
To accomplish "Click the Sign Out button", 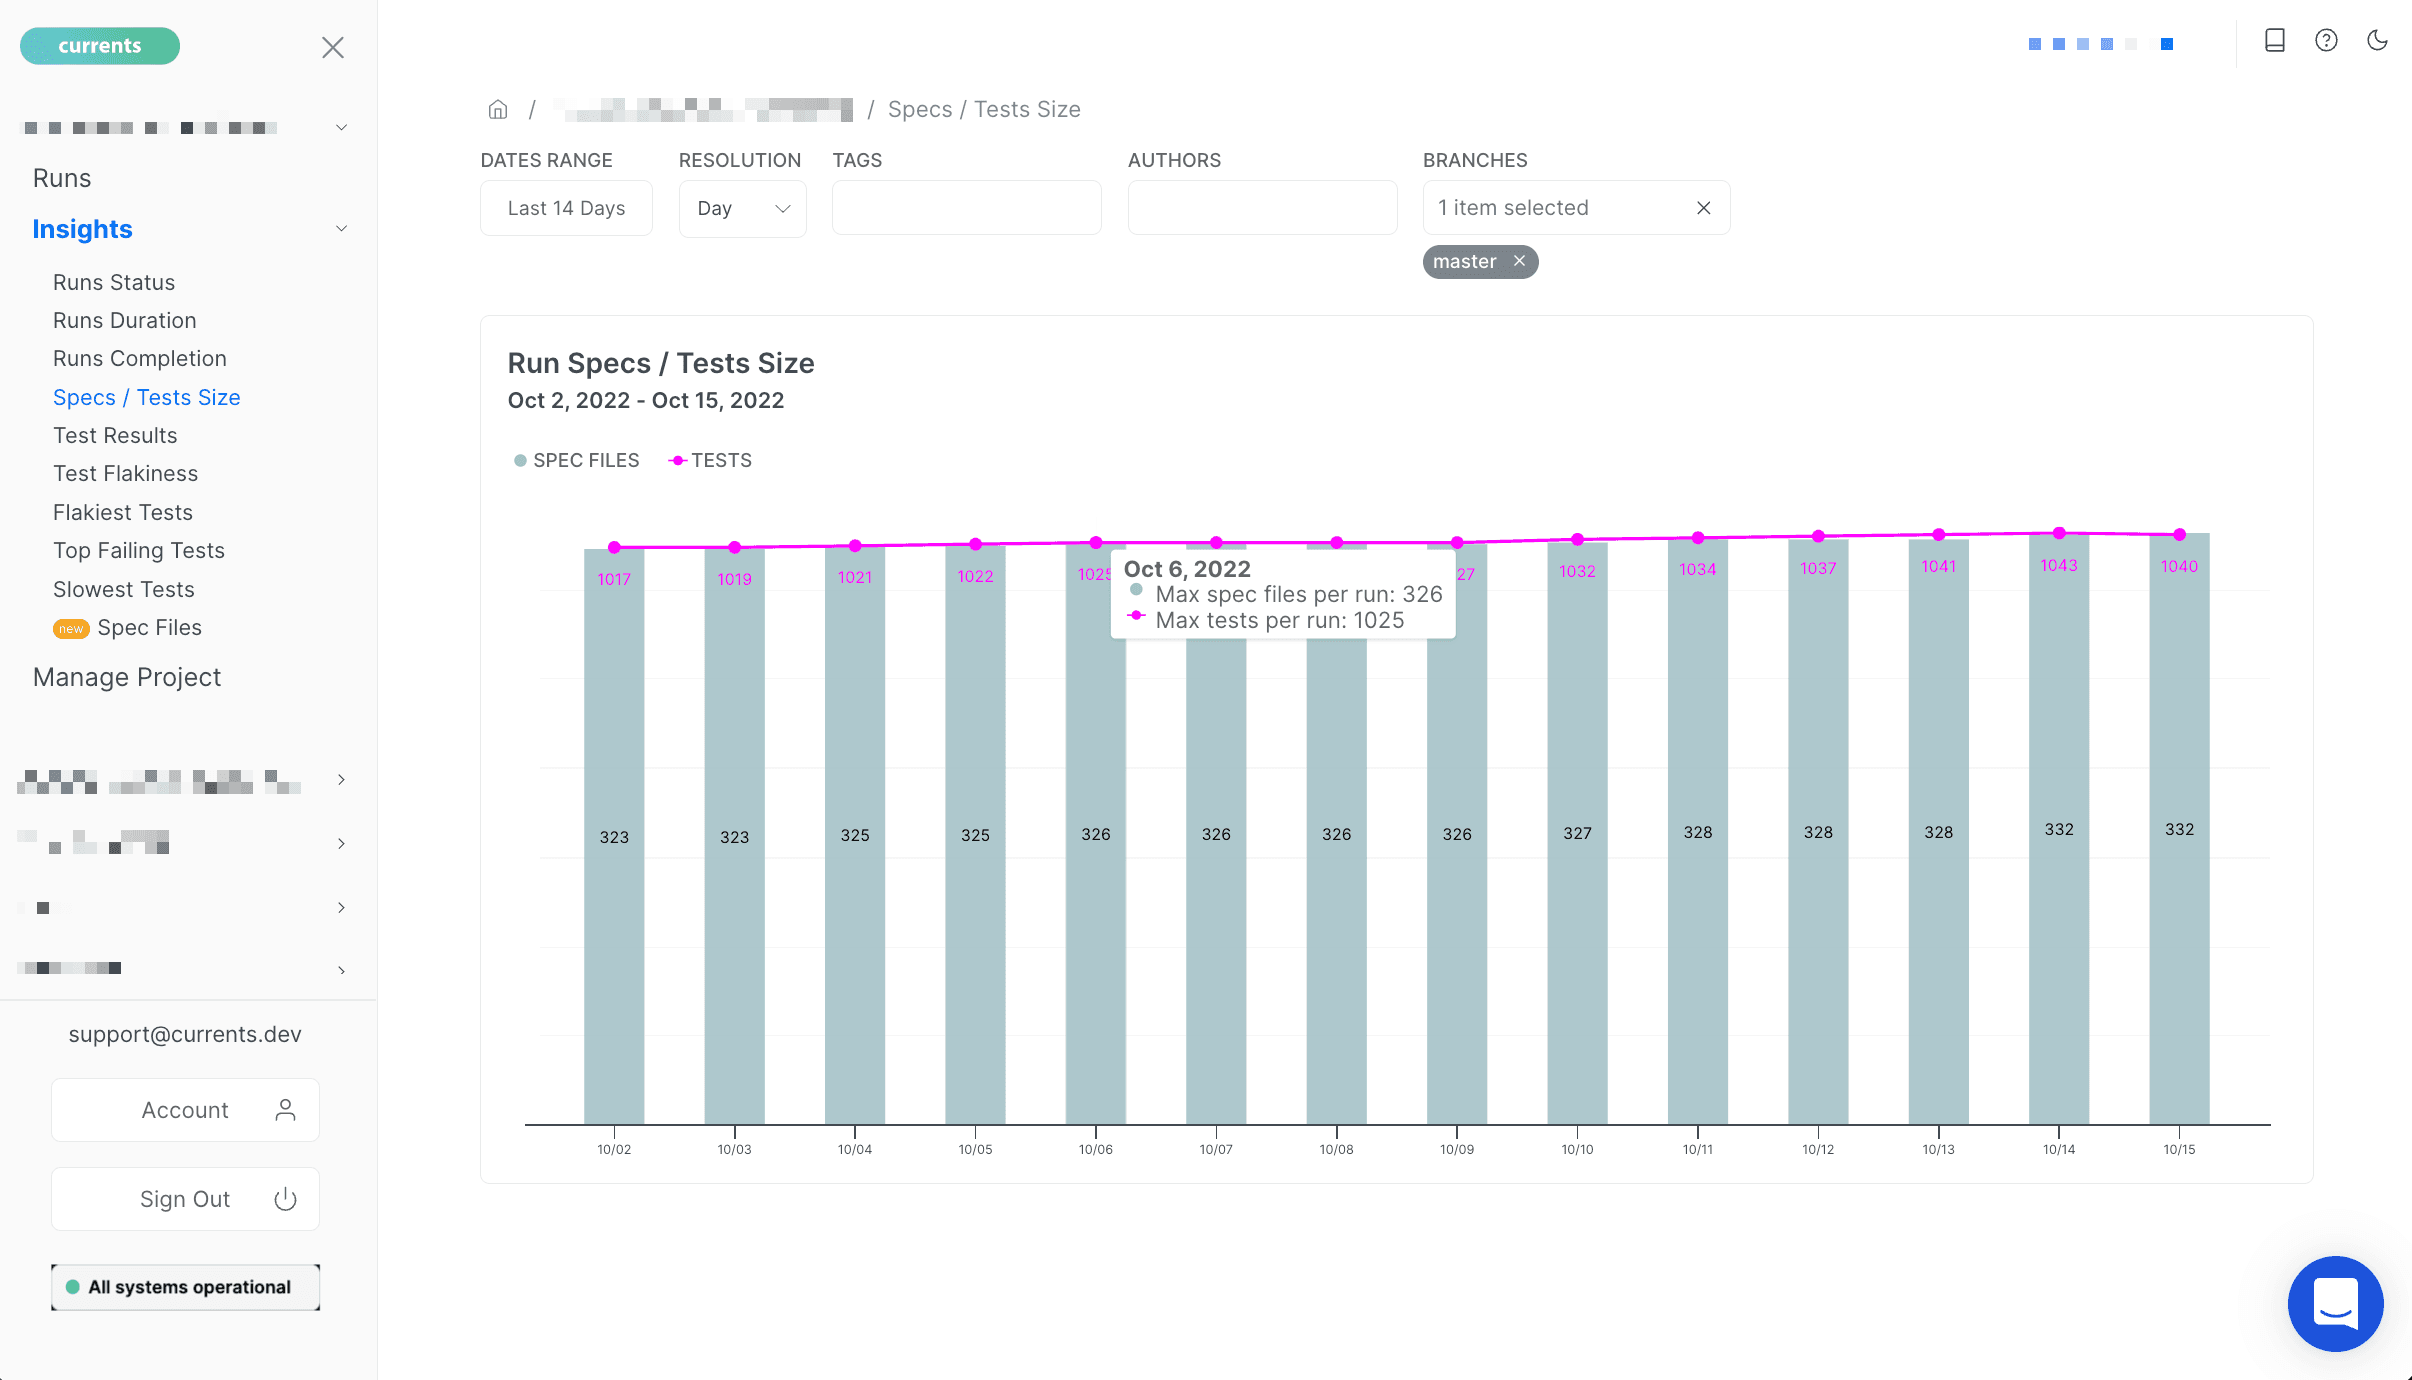I will (x=185, y=1199).
